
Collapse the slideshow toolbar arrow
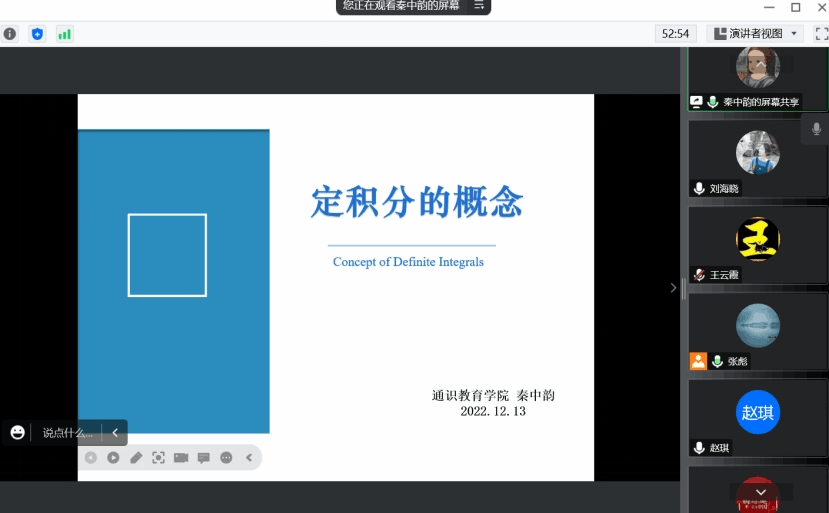coord(249,457)
